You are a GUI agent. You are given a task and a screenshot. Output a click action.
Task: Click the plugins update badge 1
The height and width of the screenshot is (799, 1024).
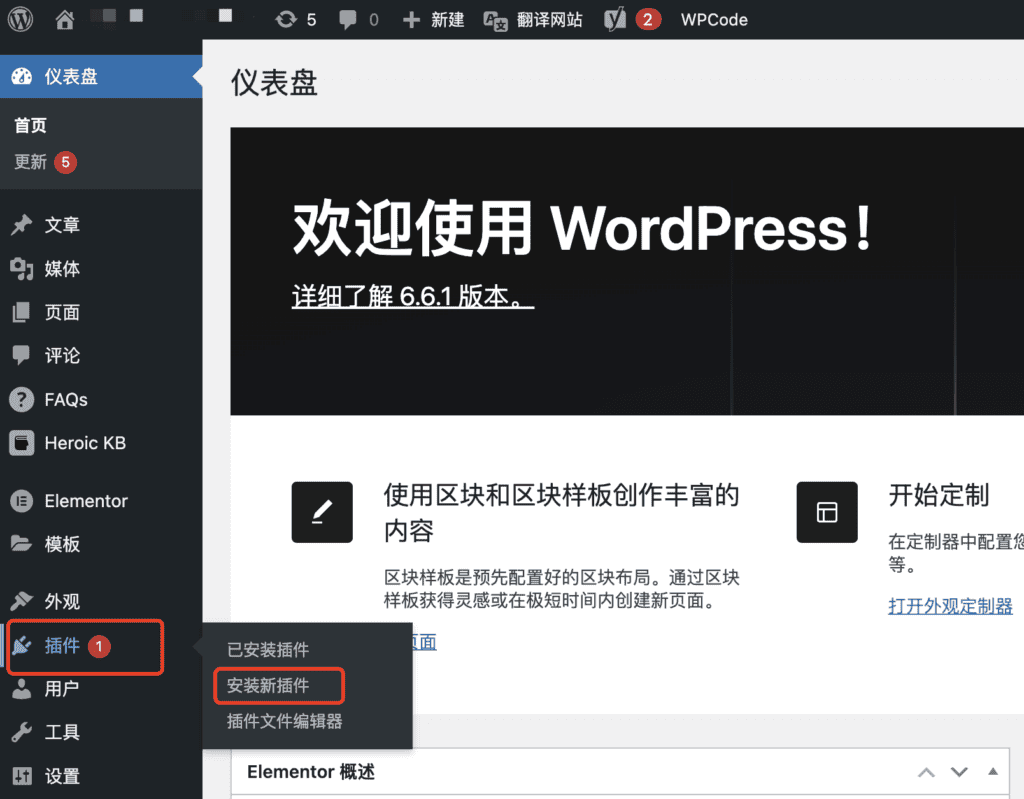point(99,646)
